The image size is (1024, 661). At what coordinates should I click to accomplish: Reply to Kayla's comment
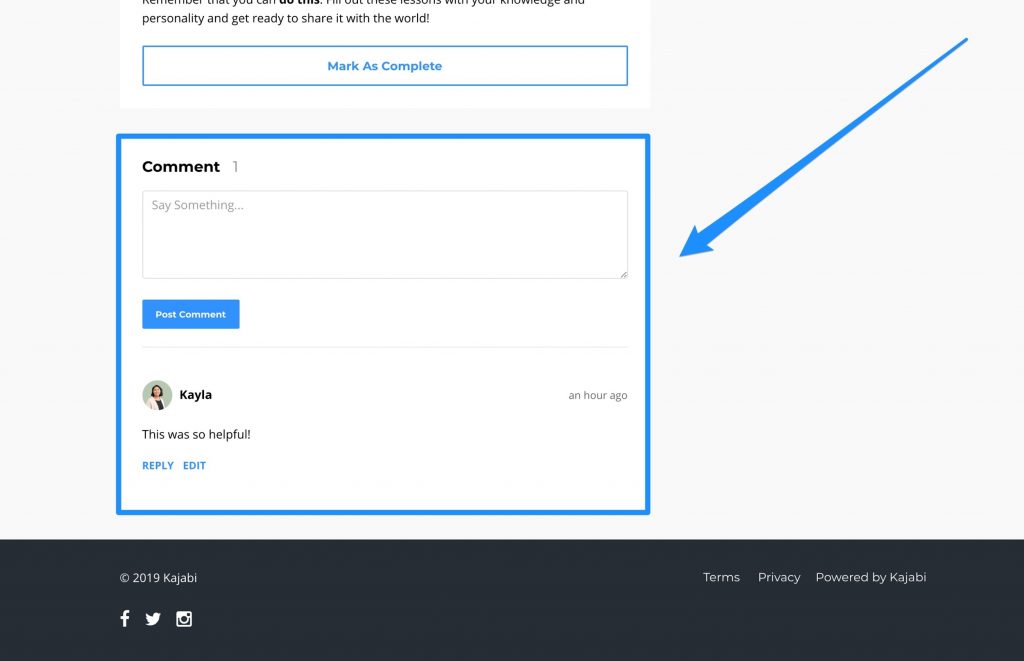158,466
